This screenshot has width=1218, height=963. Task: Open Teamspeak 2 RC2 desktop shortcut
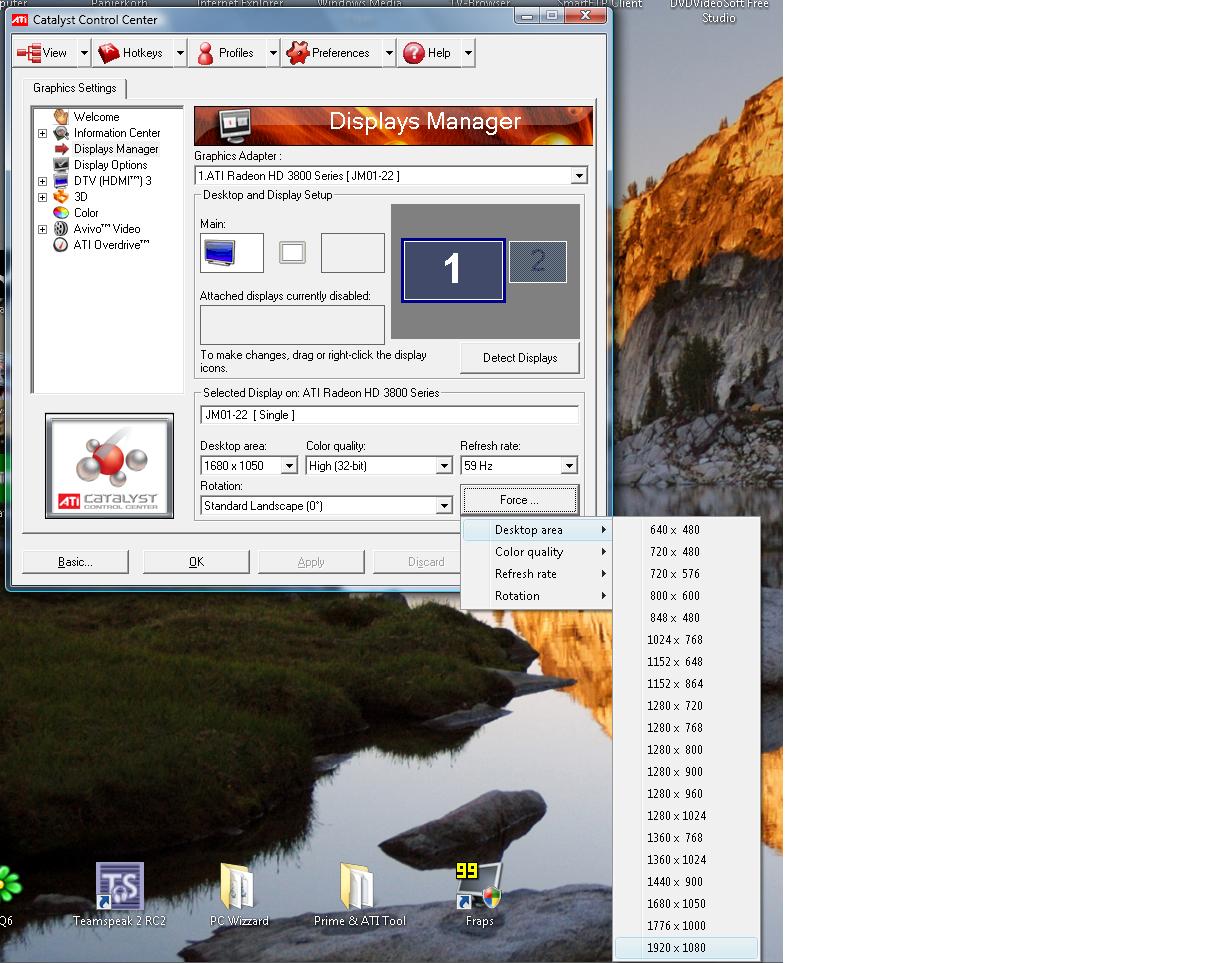(119, 890)
